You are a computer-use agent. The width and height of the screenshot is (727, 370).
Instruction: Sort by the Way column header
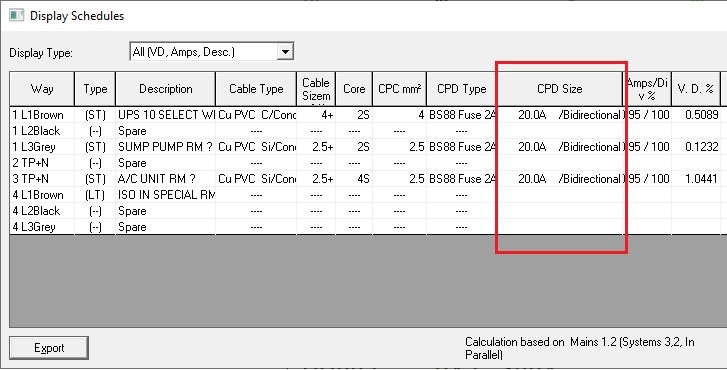[42, 89]
